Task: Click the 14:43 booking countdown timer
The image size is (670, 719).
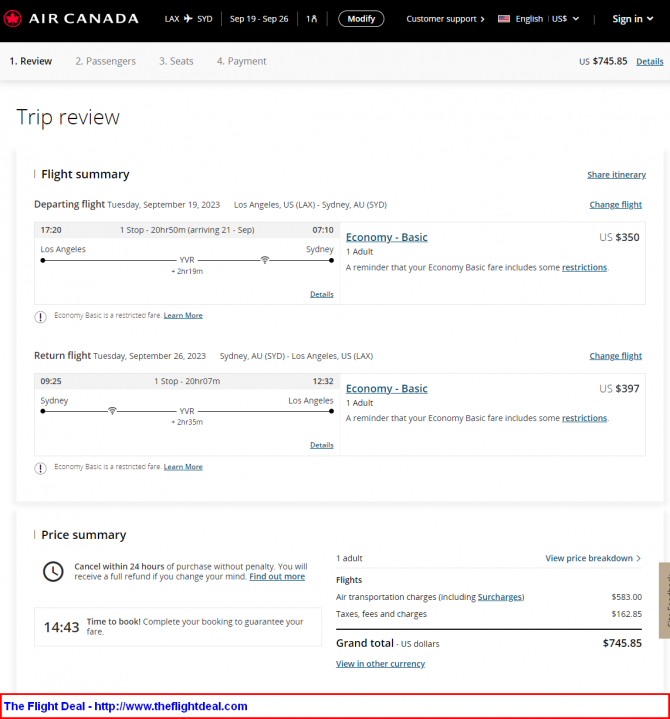Action: coord(61,627)
